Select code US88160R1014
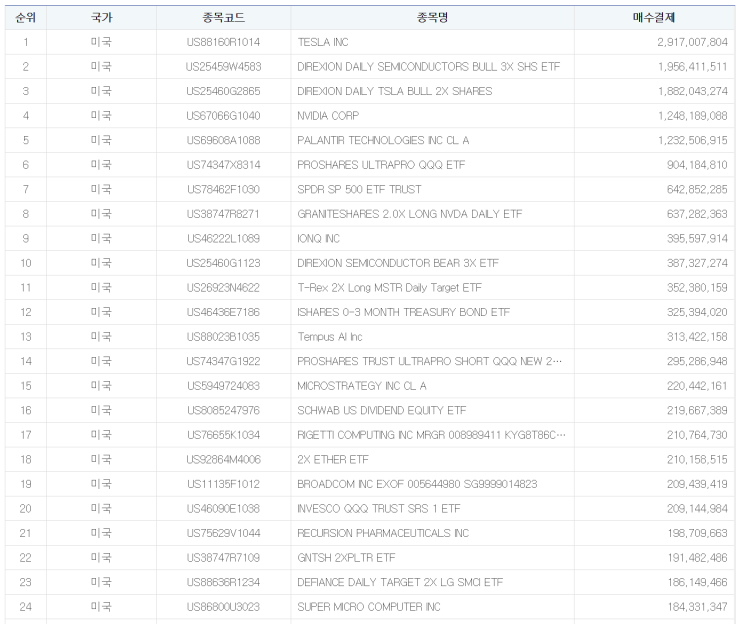This screenshot has height=624, width=743. (x=223, y=42)
